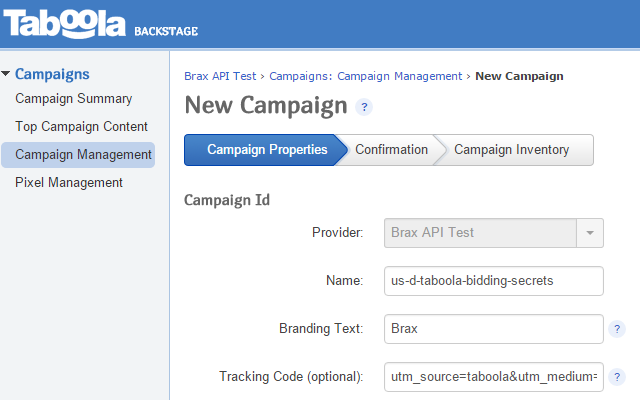Open Campaign Summary in sidebar
The height and width of the screenshot is (400, 640).
click(73, 99)
